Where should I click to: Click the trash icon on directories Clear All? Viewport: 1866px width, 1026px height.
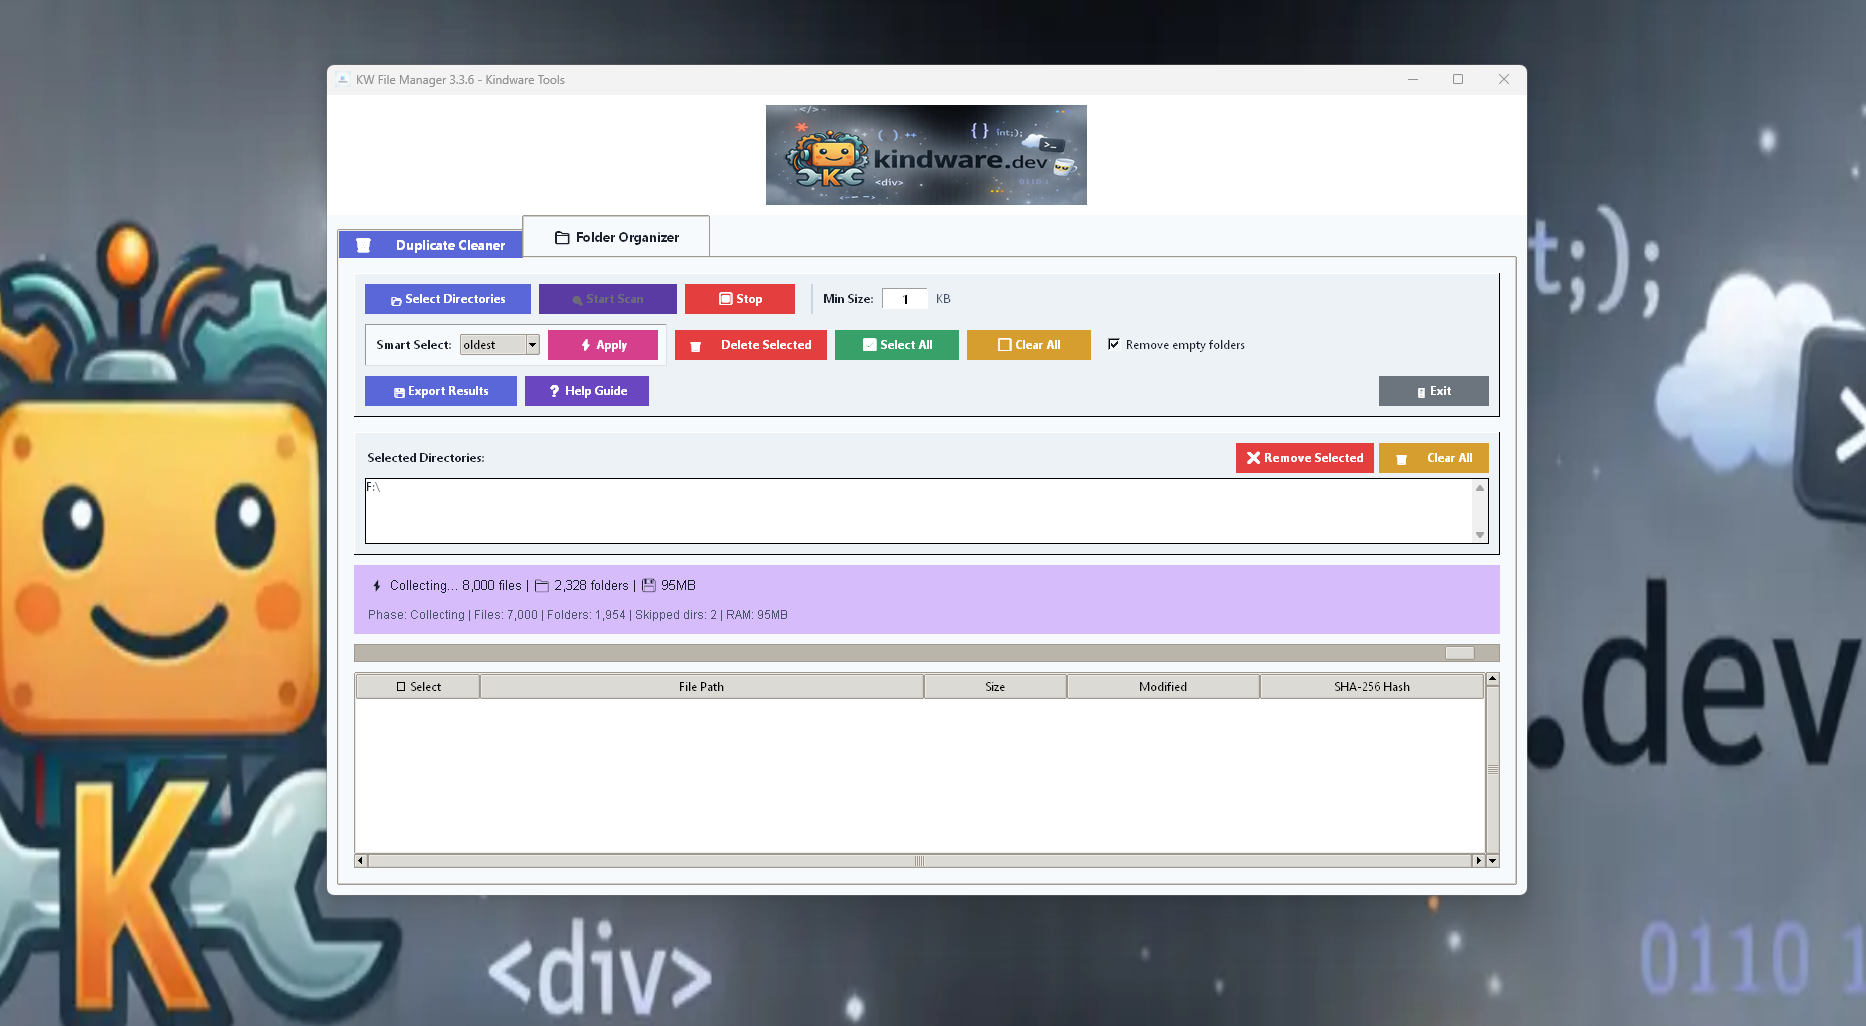click(1401, 459)
